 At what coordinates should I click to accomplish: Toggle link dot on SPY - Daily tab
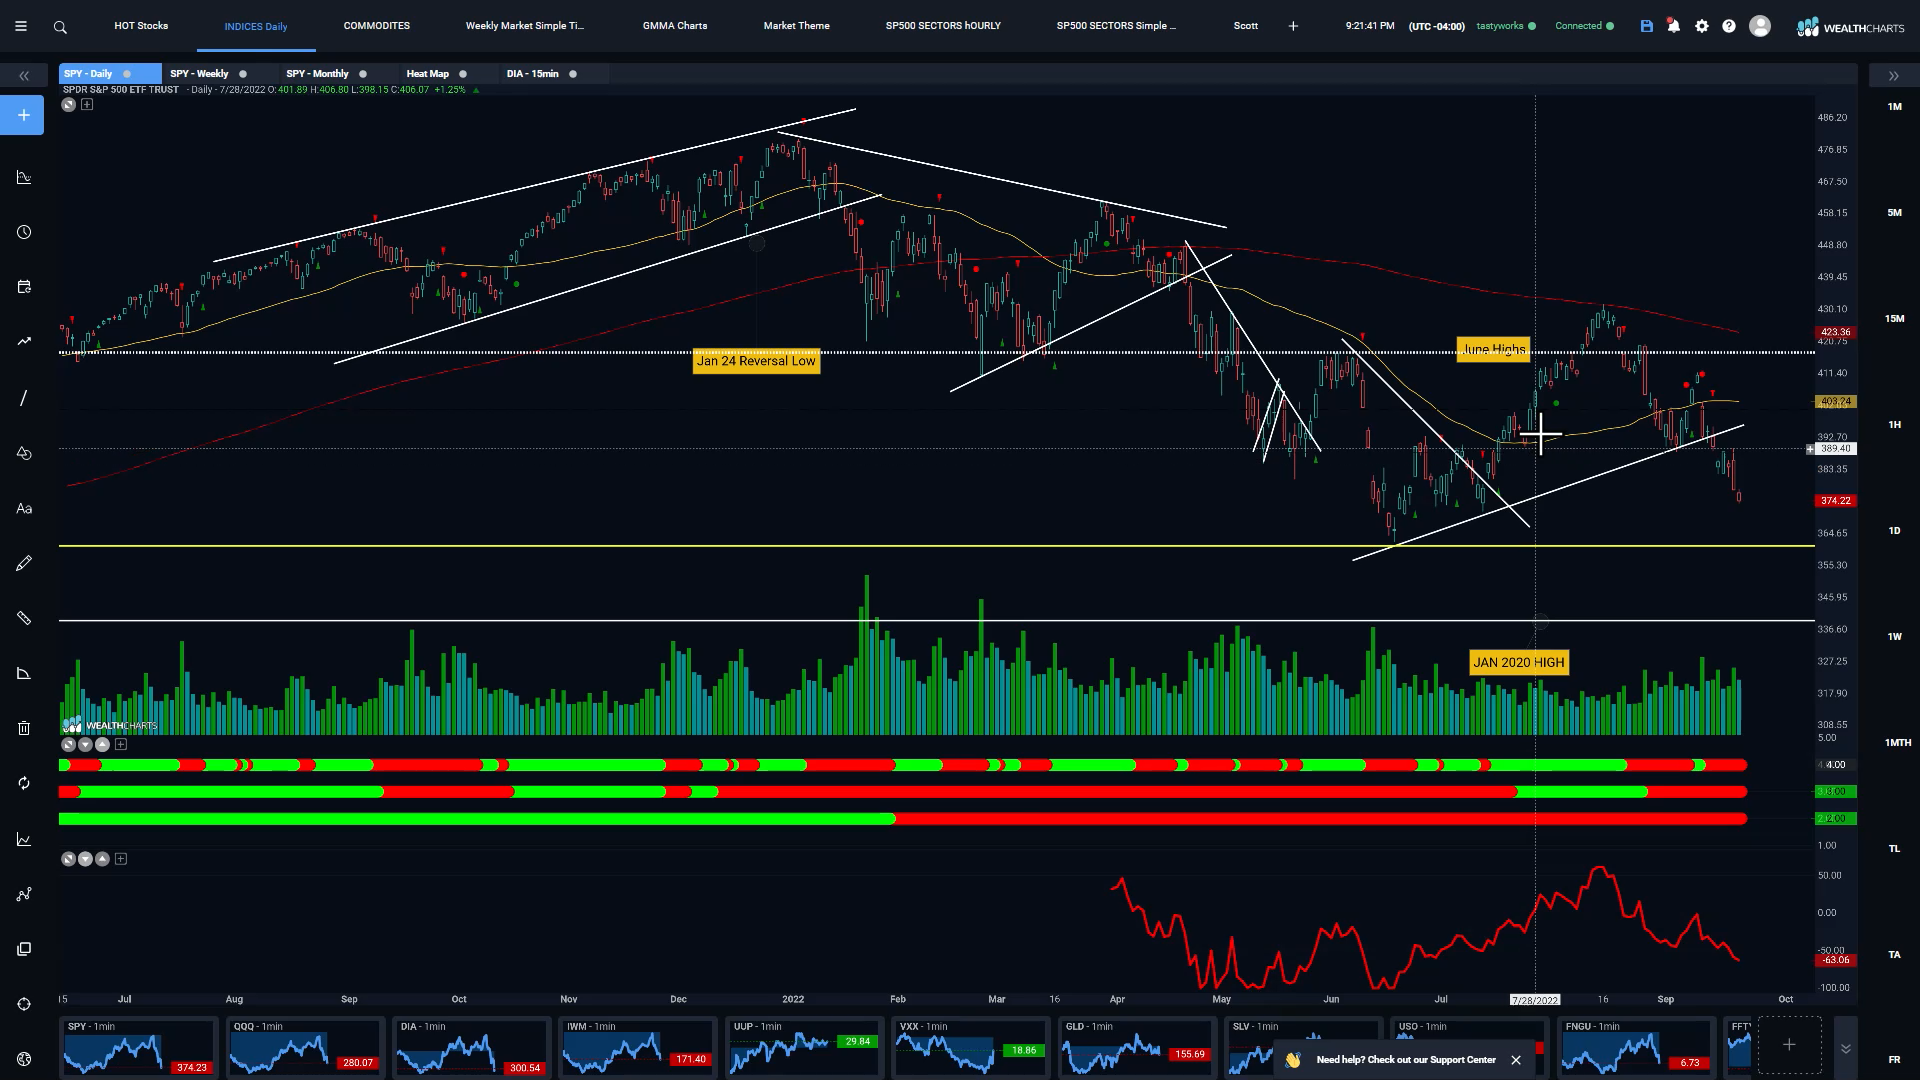pyautogui.click(x=127, y=74)
